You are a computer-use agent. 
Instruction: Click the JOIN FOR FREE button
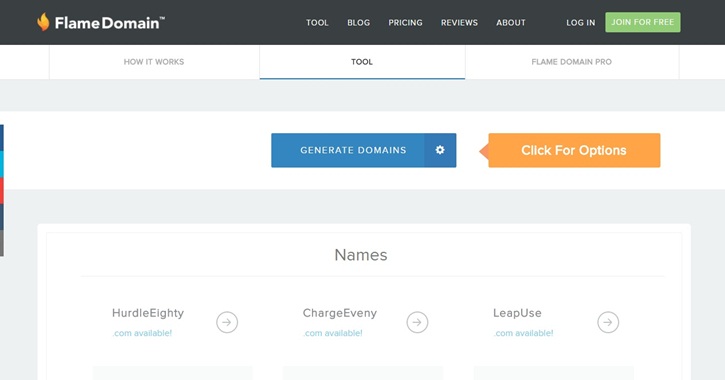tap(643, 22)
